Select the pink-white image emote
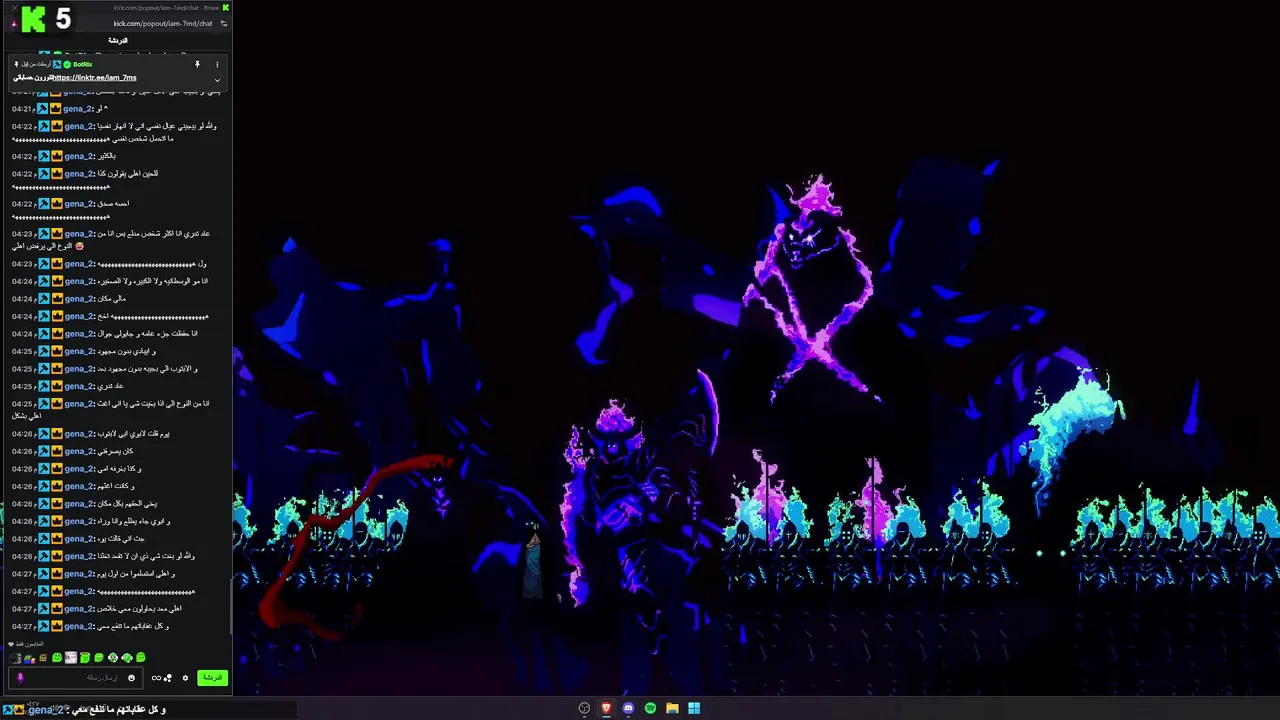Viewport: 1280px width, 720px height. (x=71, y=658)
